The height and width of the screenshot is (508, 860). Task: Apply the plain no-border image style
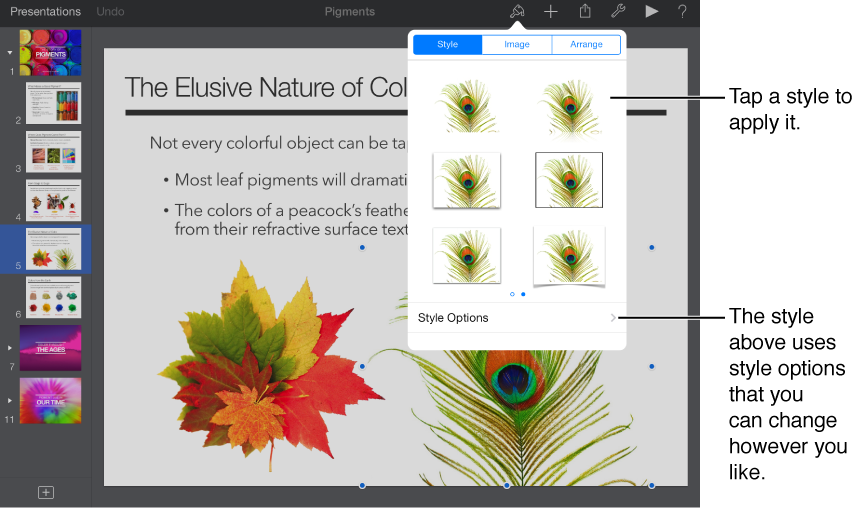[x=467, y=106]
